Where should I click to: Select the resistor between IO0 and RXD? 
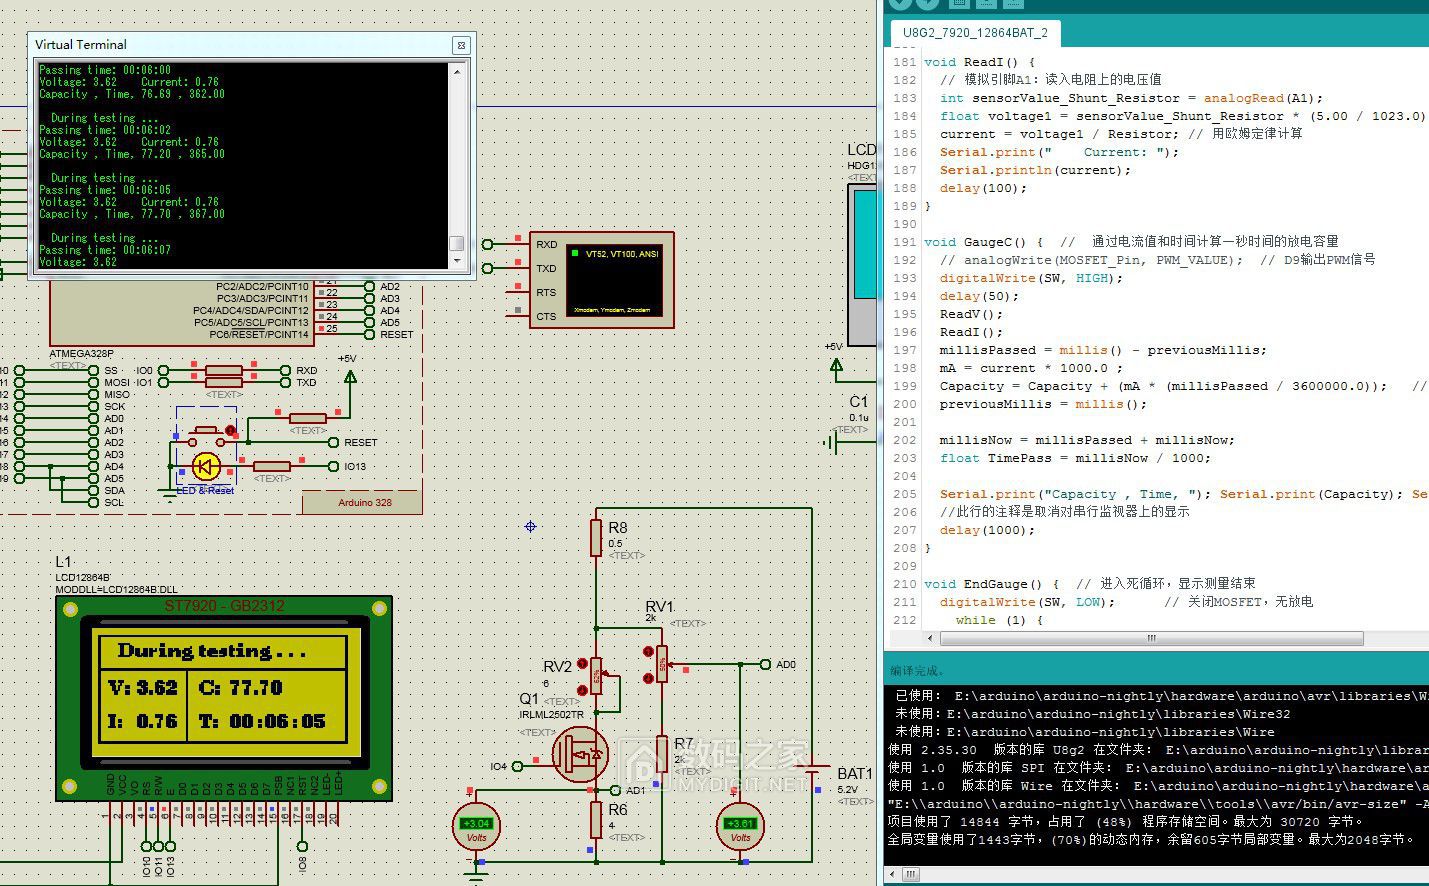pos(223,371)
